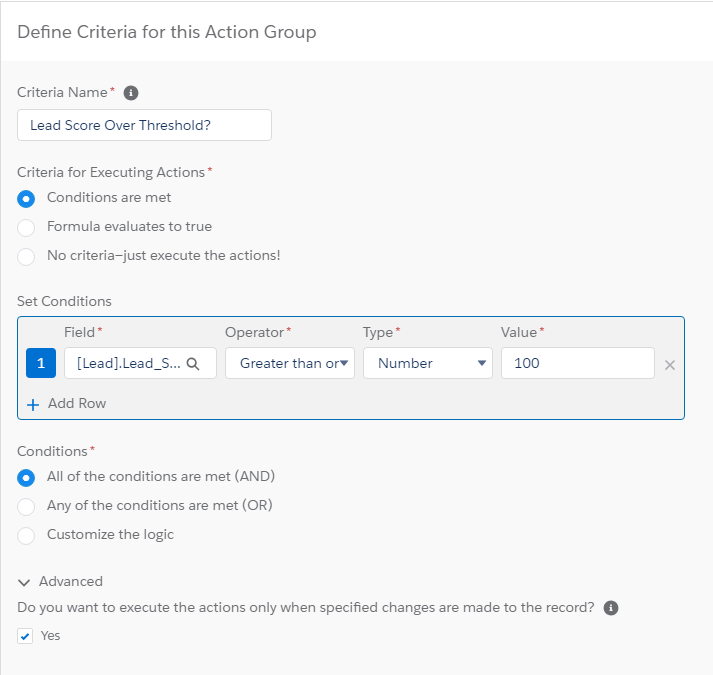Open the Operator dropdown

289,364
